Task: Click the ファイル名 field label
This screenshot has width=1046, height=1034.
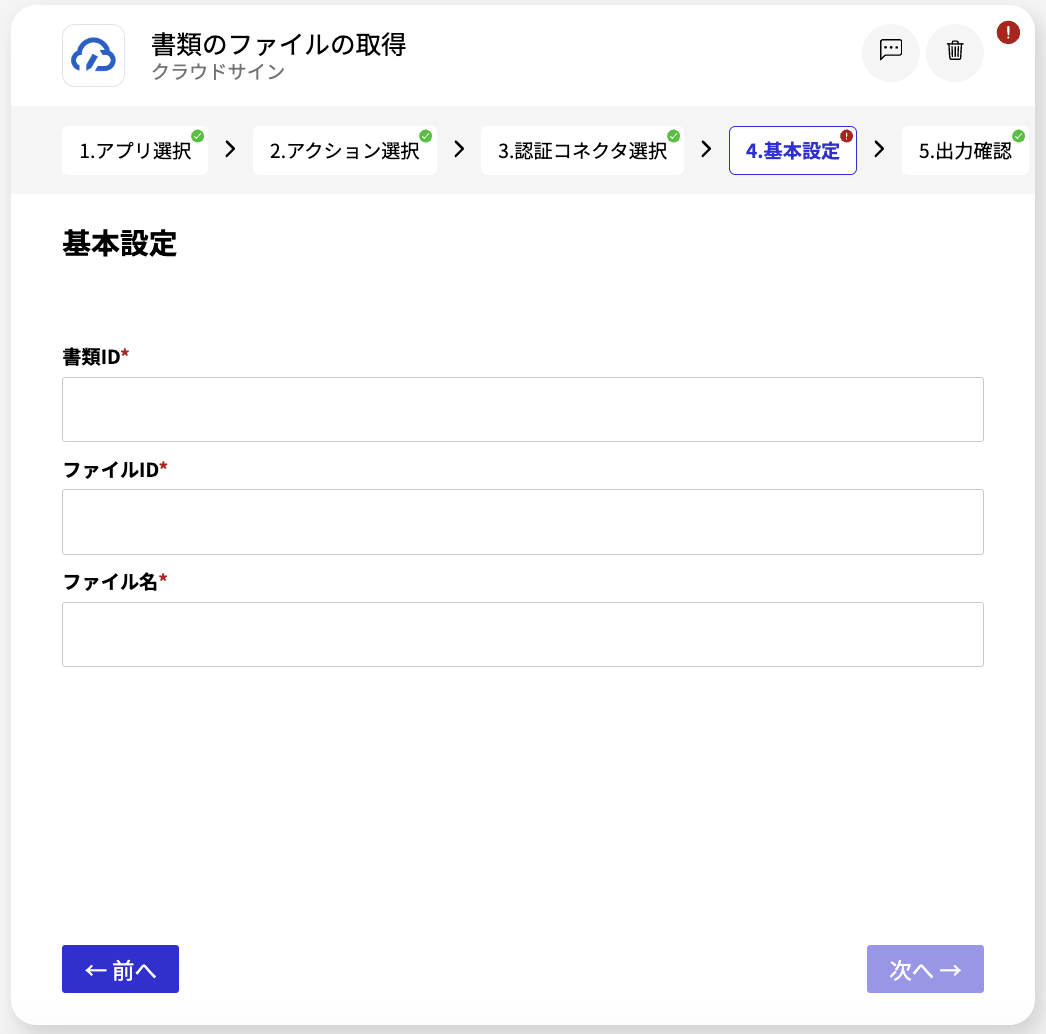Action: point(115,582)
